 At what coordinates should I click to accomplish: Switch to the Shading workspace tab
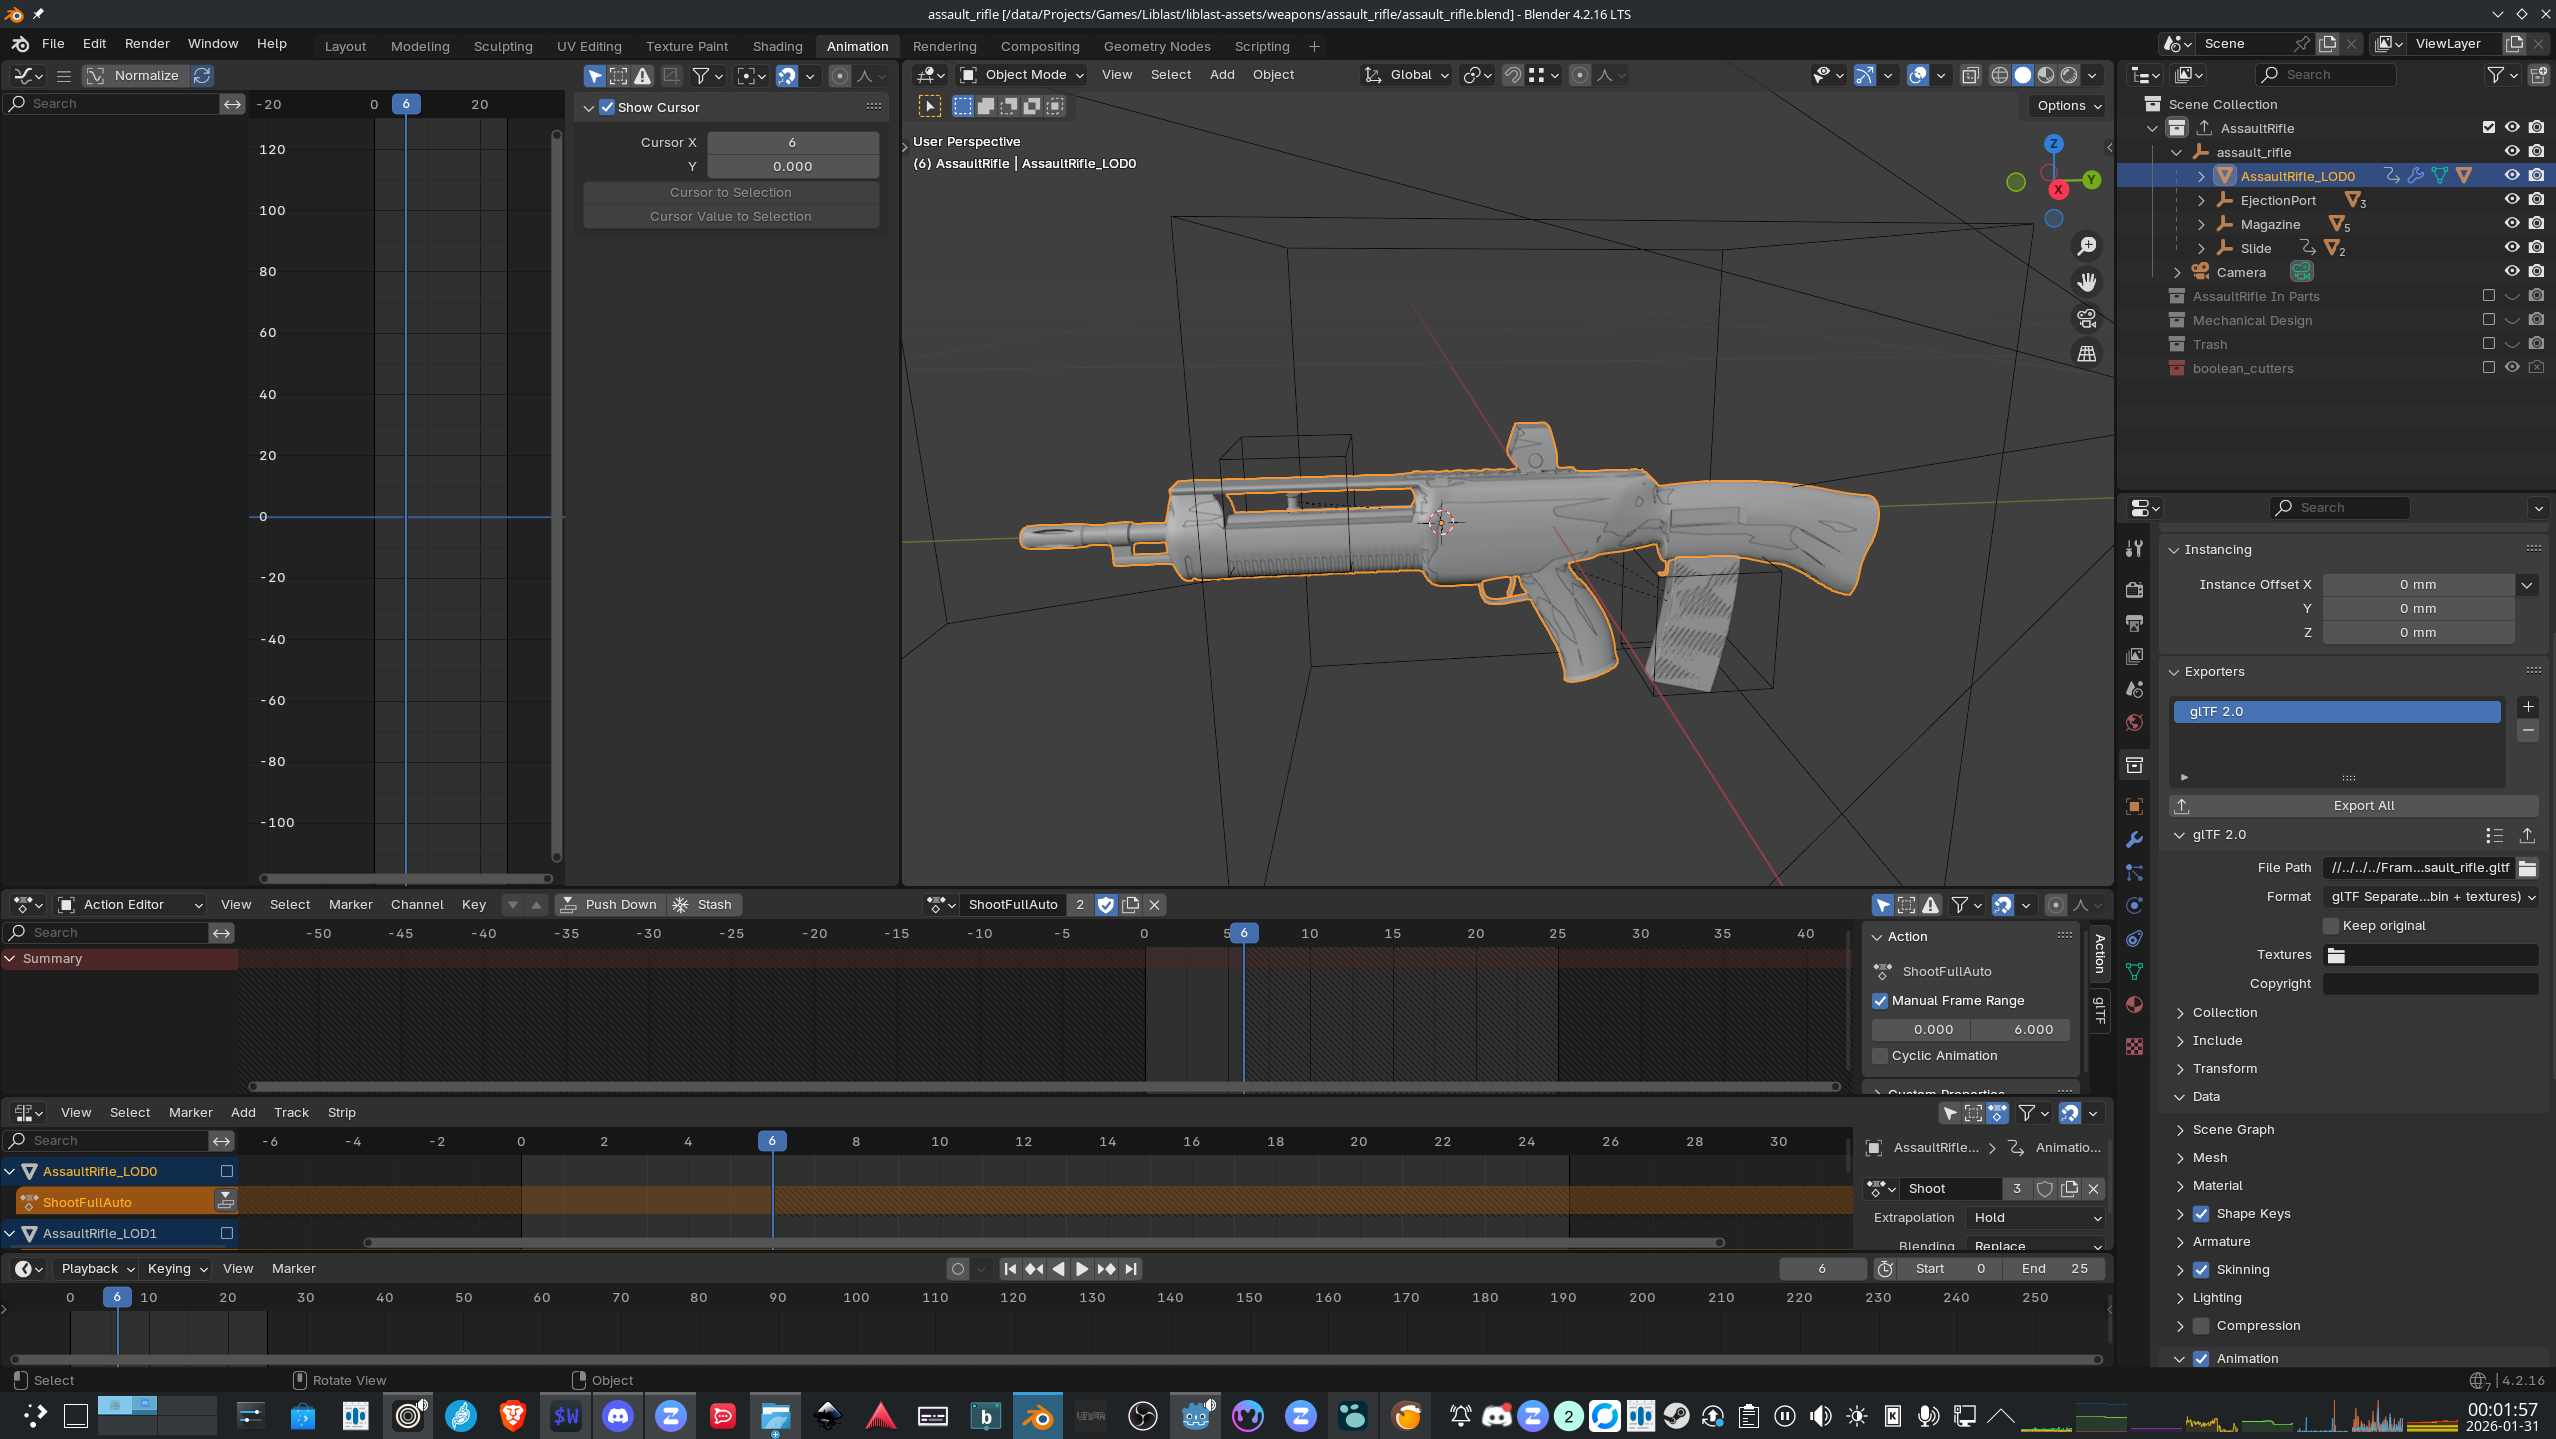click(777, 46)
